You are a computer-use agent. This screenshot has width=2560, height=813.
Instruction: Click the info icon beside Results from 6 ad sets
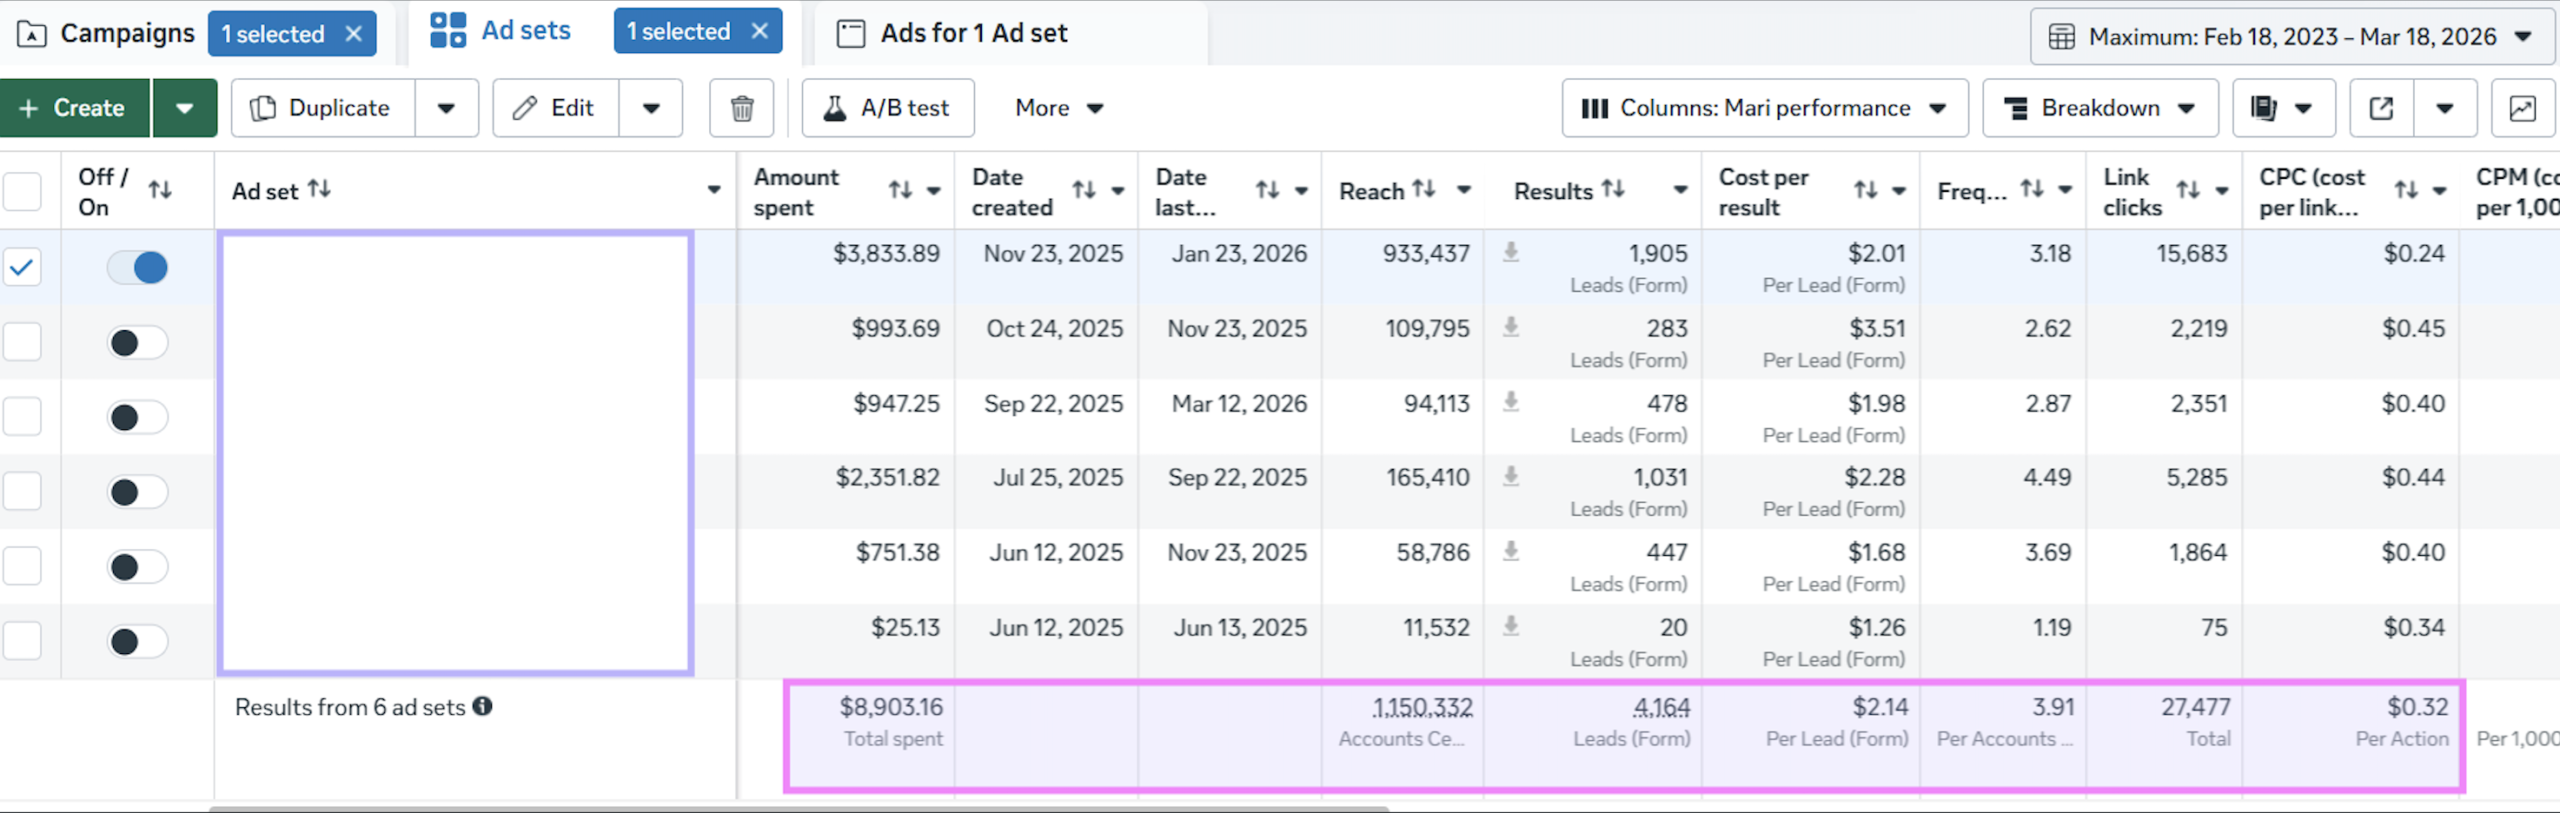tap(483, 707)
